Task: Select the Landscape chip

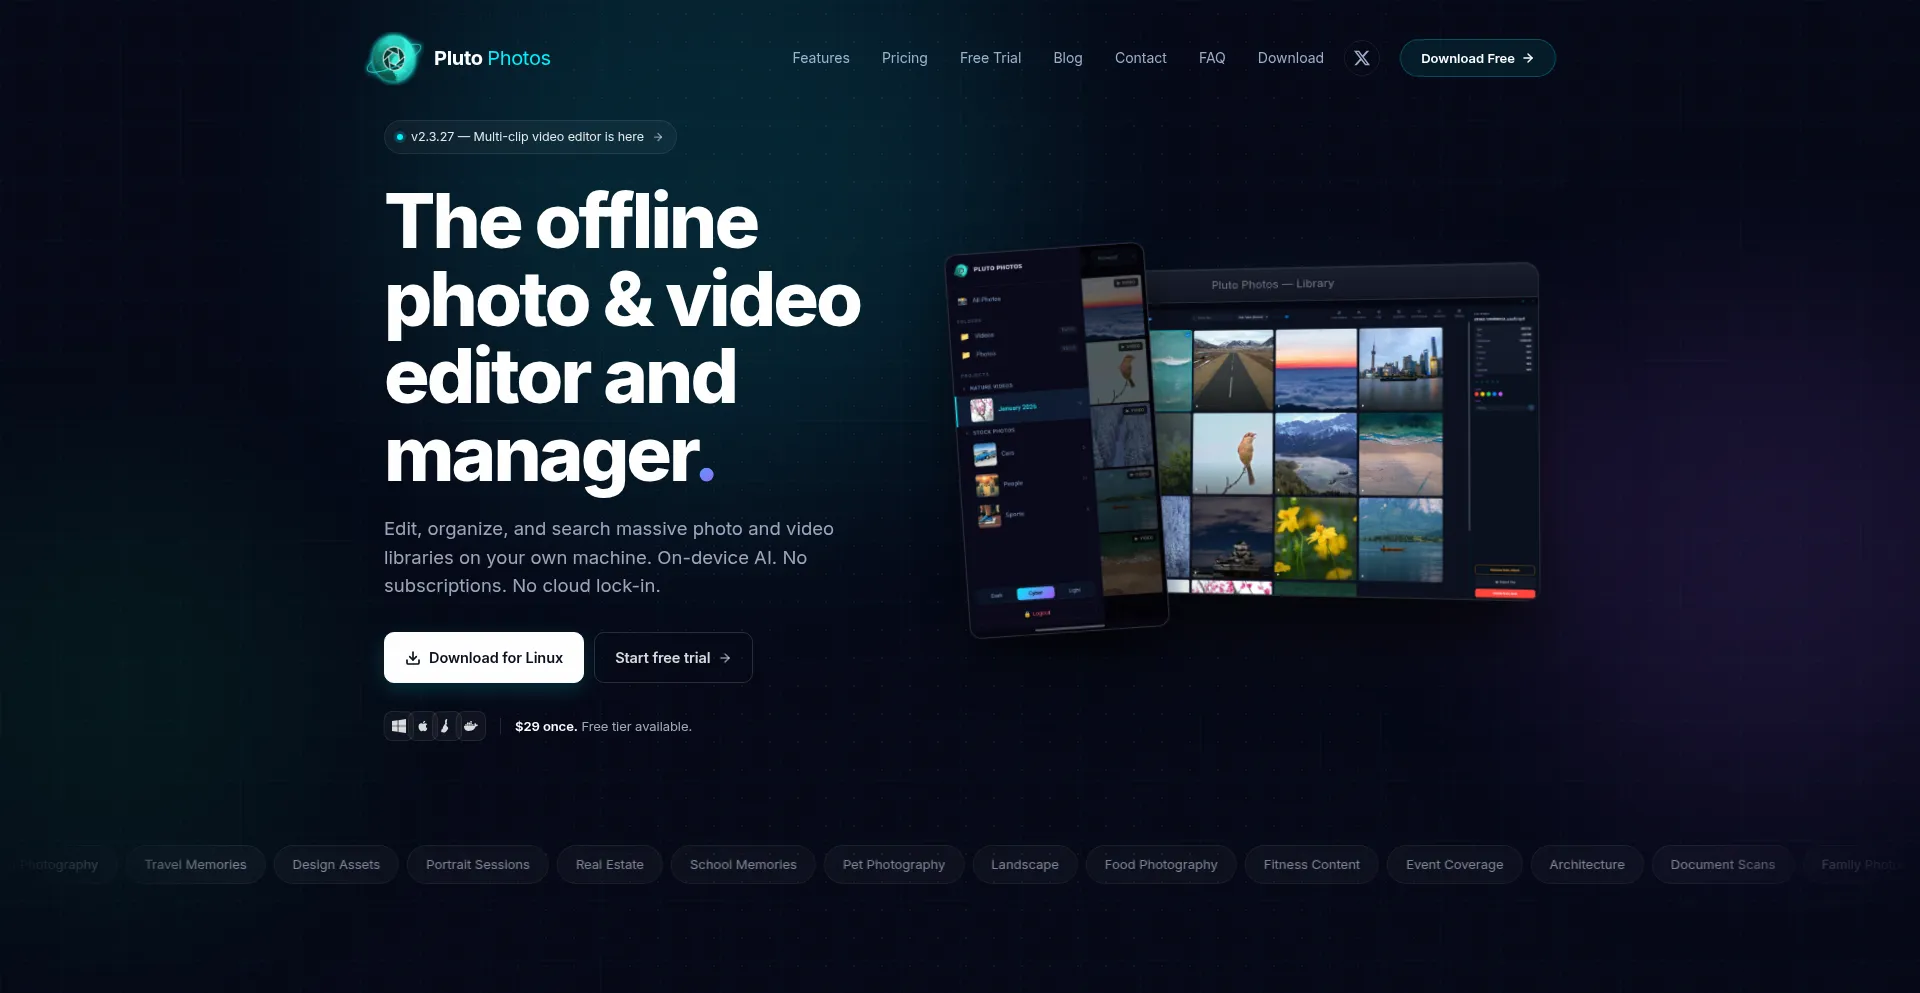Action: (1025, 864)
